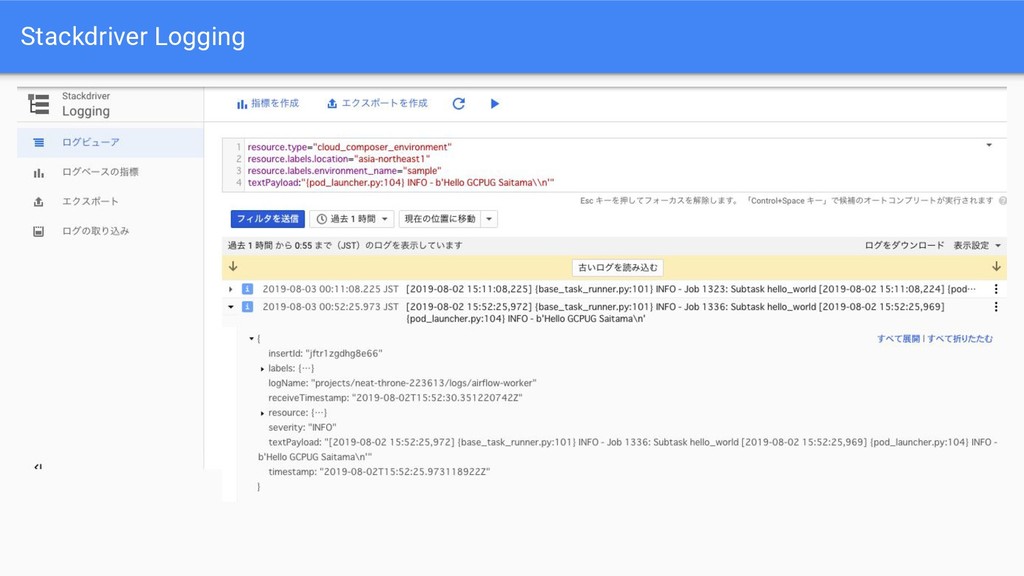Click the textPayload field in JSON

click(627, 450)
